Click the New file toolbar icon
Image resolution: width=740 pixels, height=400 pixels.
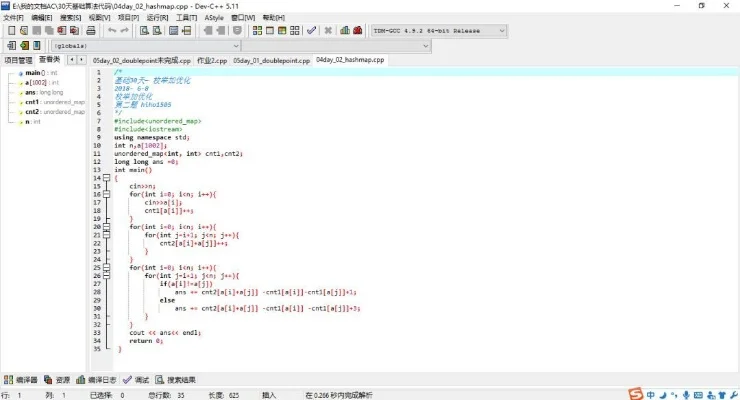click(12, 31)
